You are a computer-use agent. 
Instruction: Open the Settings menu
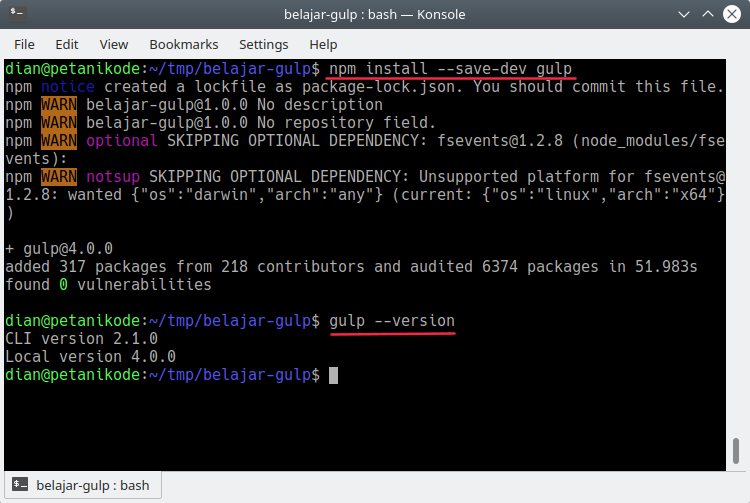pos(264,44)
